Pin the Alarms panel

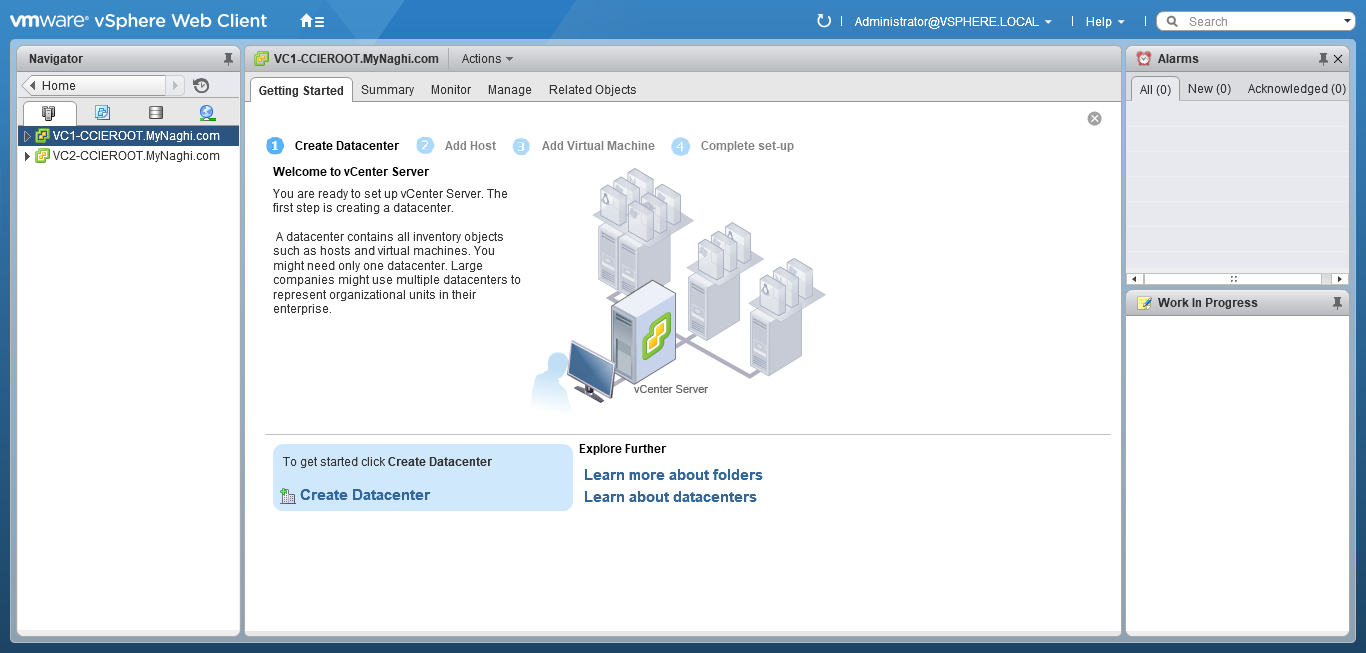[1323, 59]
